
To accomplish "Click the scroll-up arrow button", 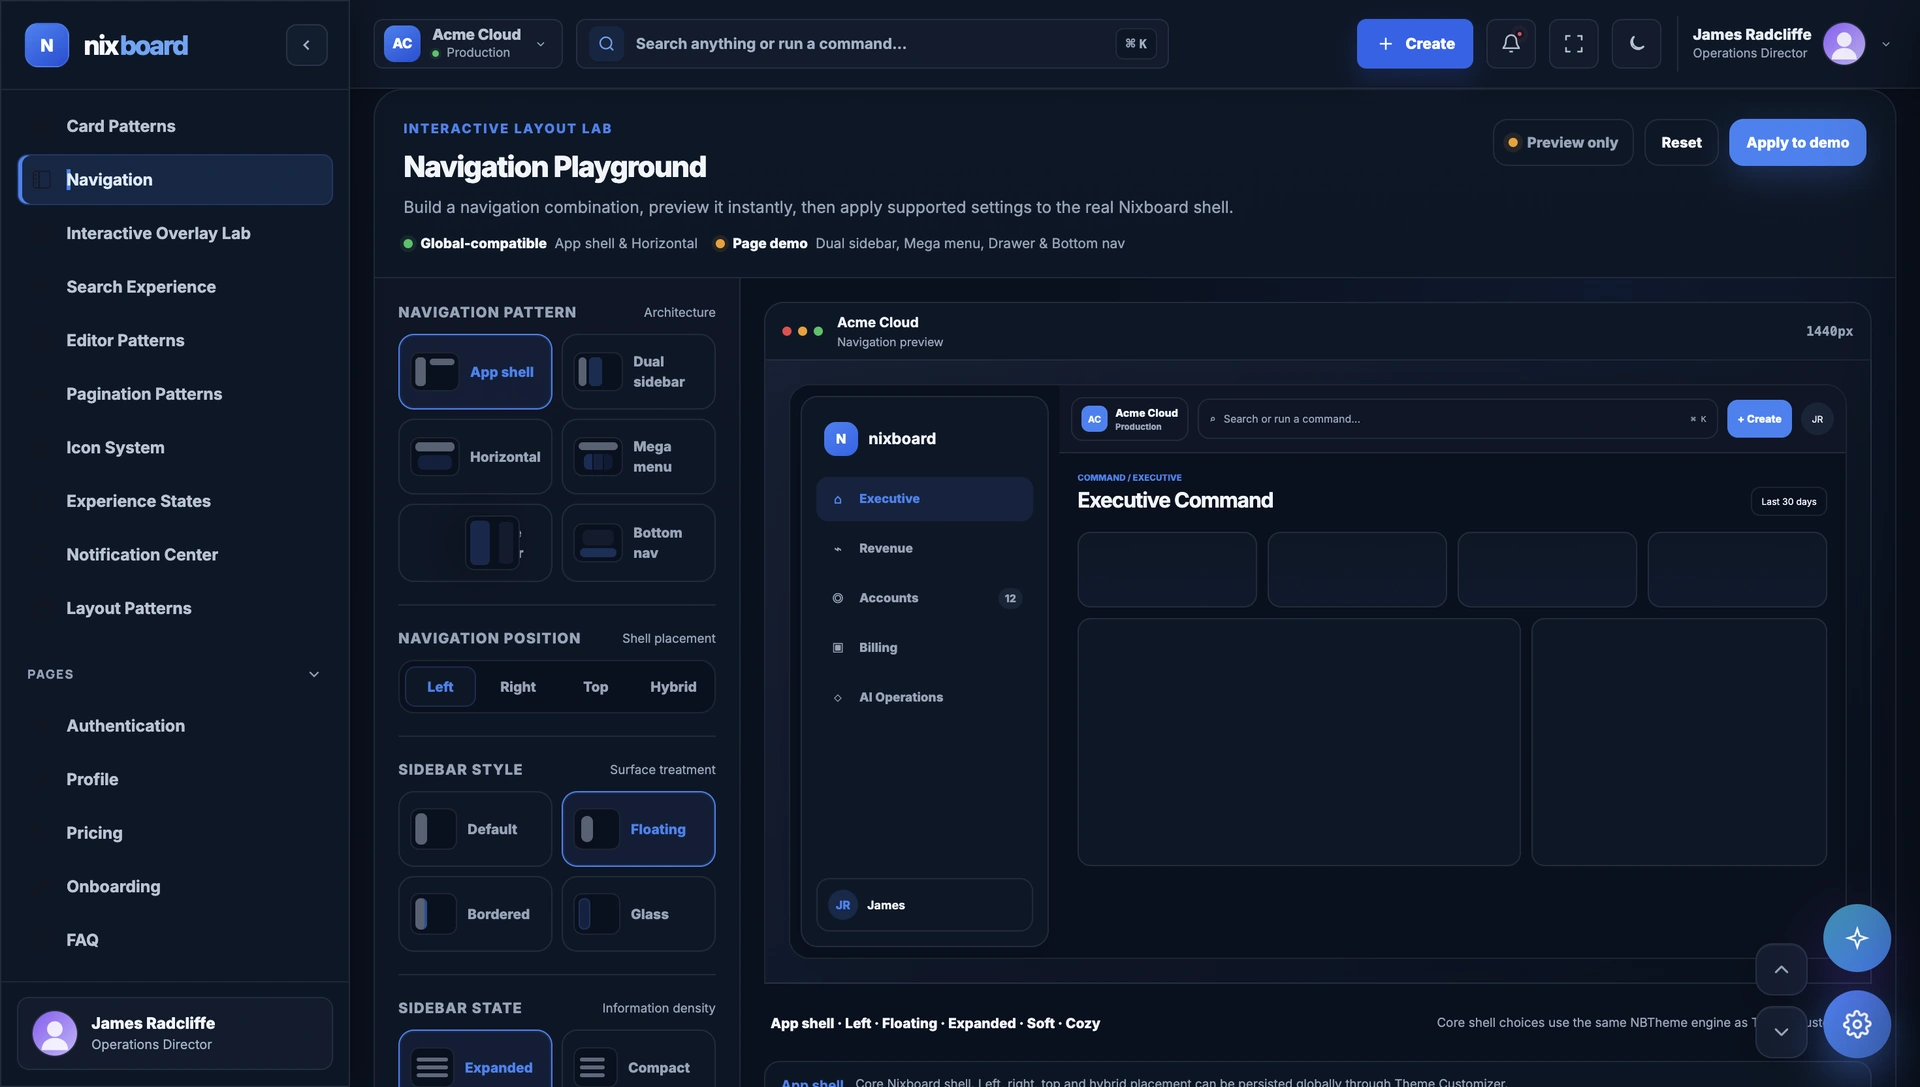I will click(x=1781, y=969).
